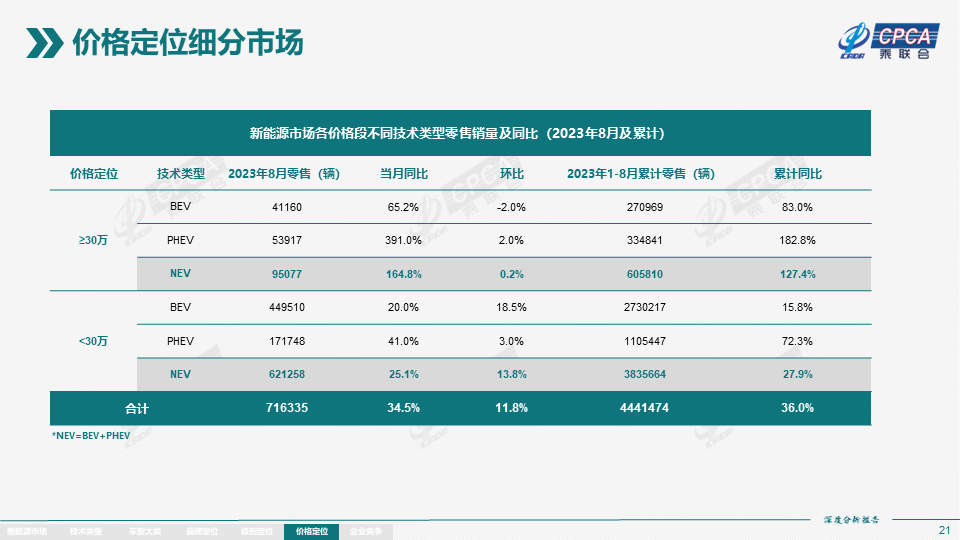Click the 价格定位细分市场 slide title
This screenshot has height=540, width=960.
click(188, 44)
